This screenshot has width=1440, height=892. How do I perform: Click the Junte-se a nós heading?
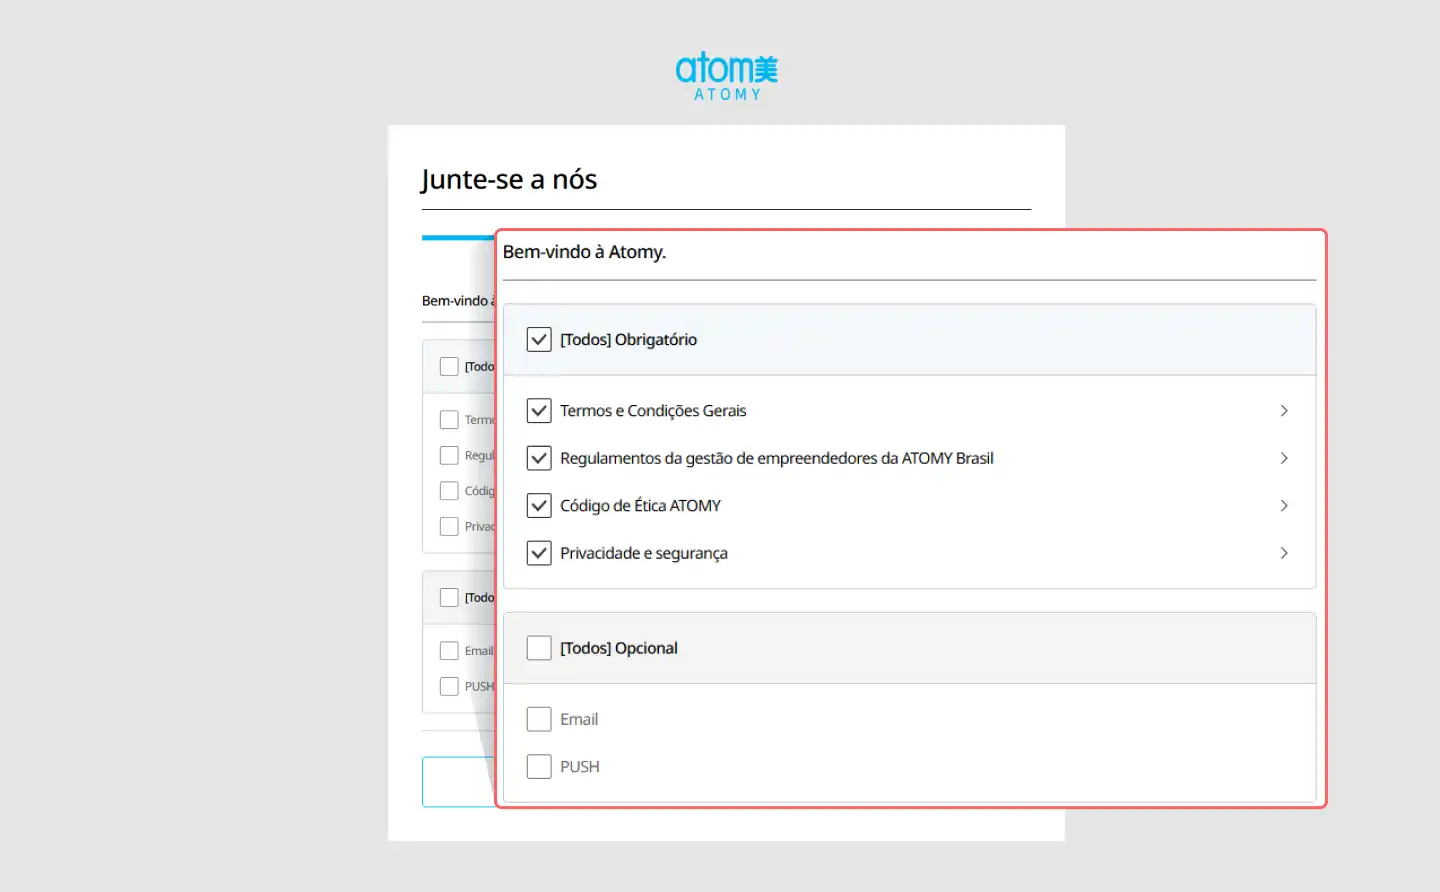pyautogui.click(x=509, y=180)
